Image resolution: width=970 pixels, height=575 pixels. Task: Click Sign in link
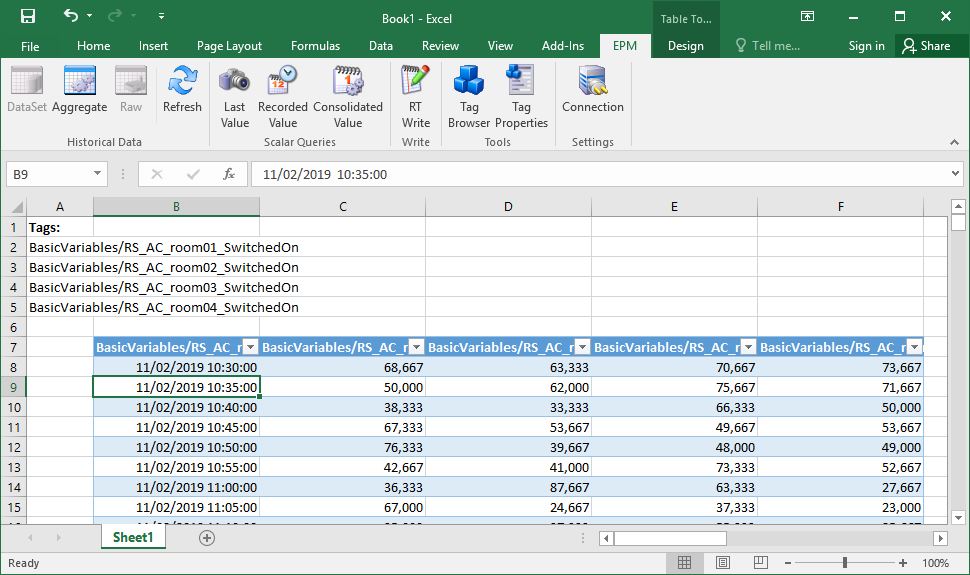pos(866,46)
